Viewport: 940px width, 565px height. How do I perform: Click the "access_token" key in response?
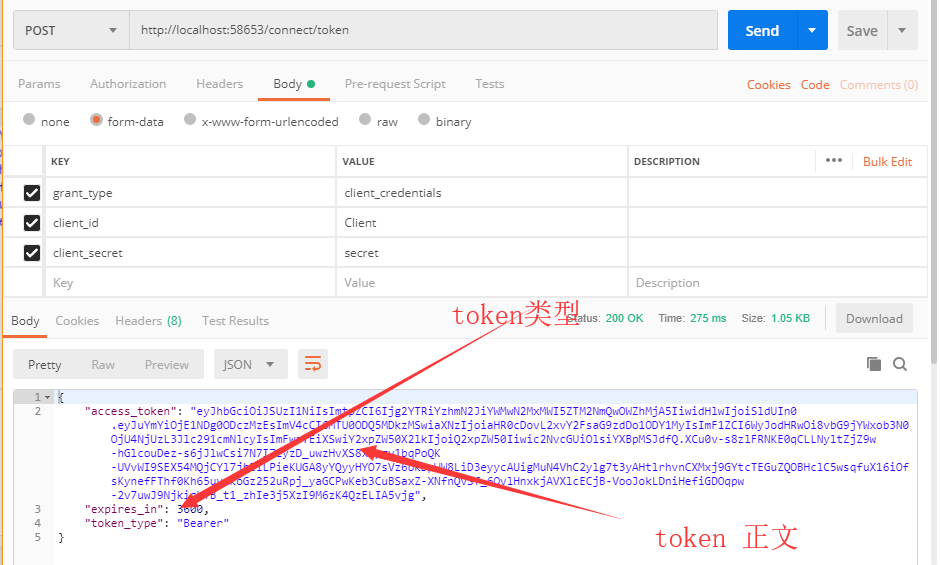pyautogui.click(x=131, y=411)
